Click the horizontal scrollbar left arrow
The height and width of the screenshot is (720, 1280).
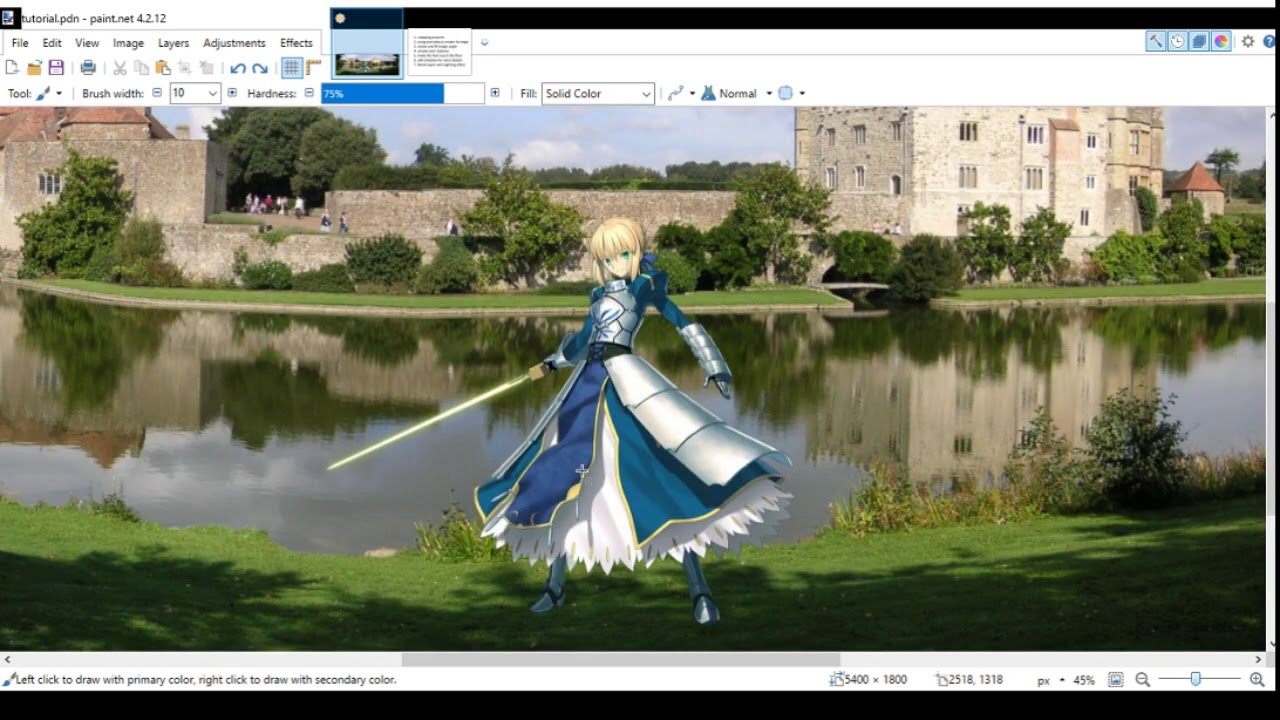coord(7,659)
